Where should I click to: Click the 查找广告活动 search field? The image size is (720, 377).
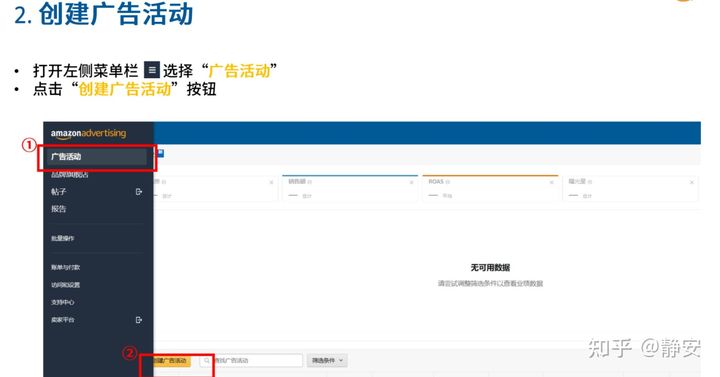pyautogui.click(x=251, y=361)
